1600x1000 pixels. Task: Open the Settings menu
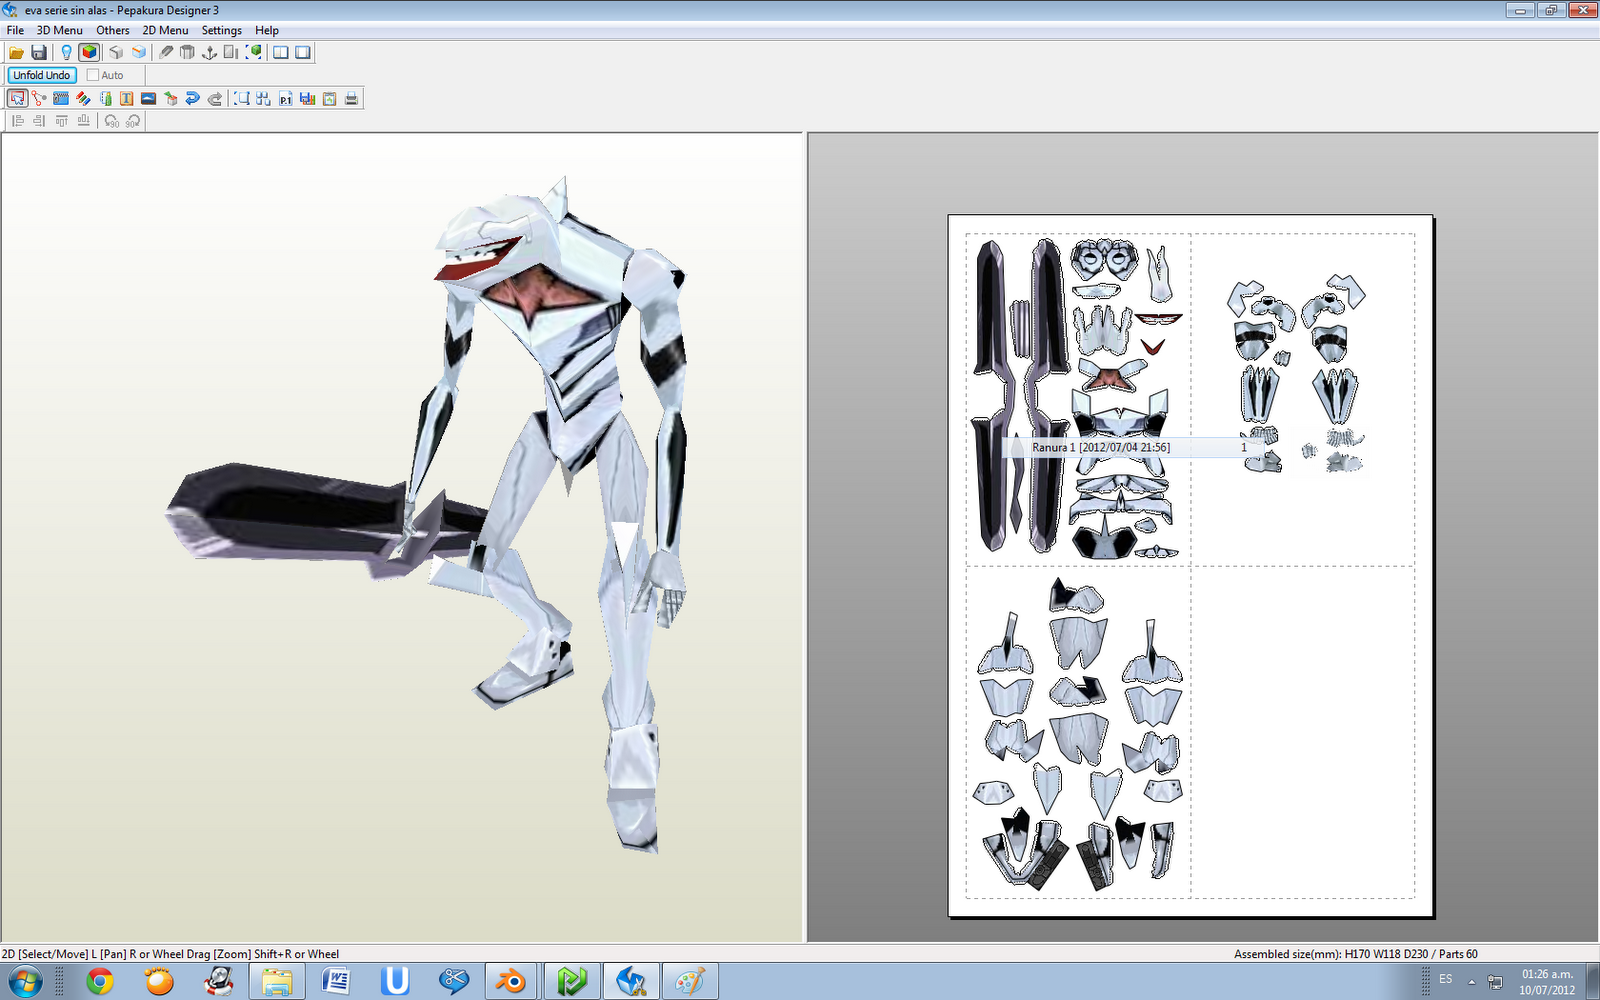coord(222,30)
